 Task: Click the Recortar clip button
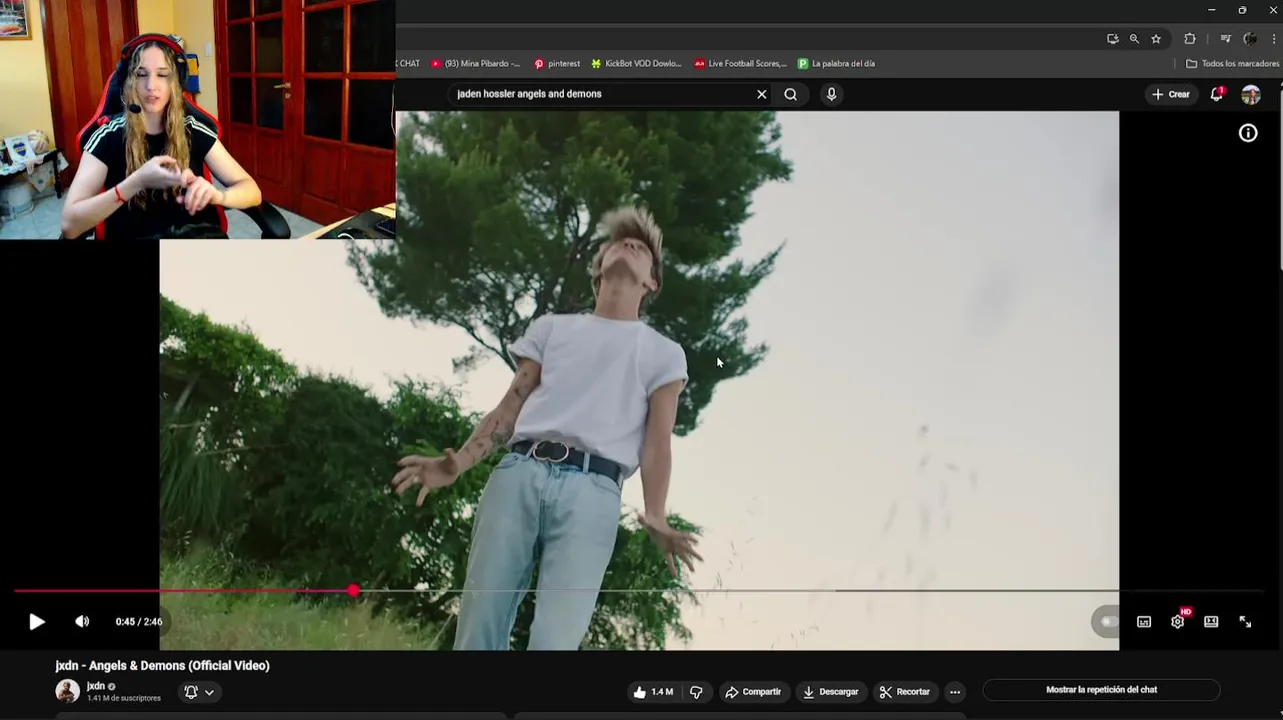click(905, 692)
